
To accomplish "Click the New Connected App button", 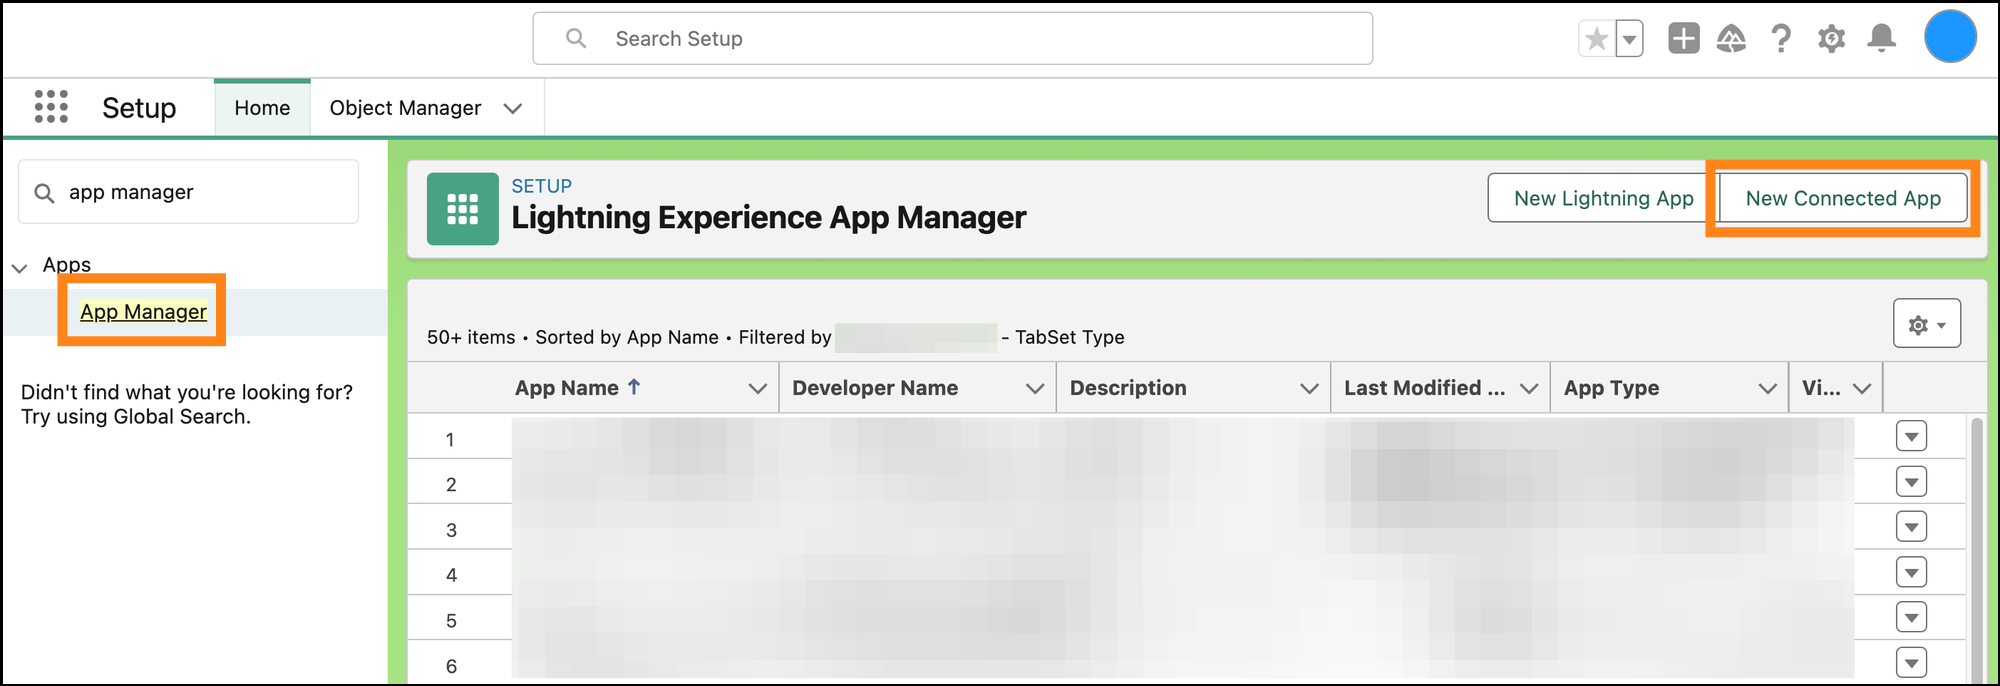I will coord(1843,198).
